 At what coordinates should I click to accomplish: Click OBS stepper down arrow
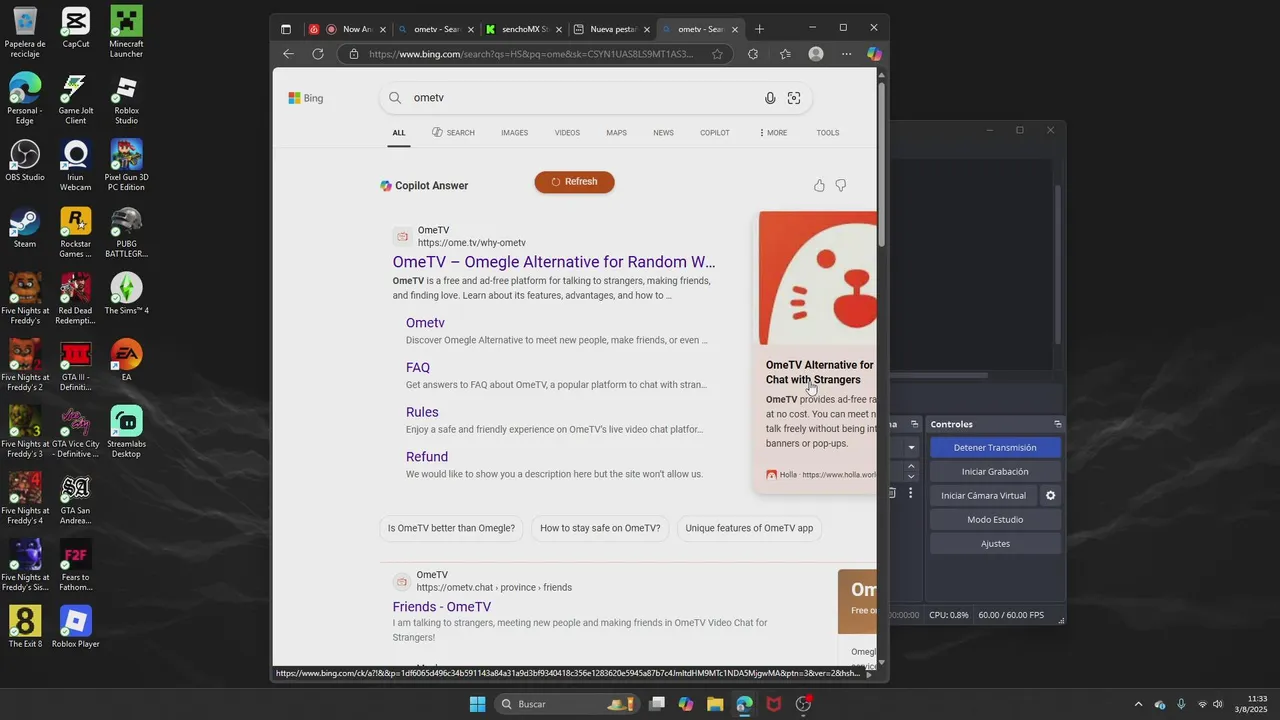tap(911, 477)
